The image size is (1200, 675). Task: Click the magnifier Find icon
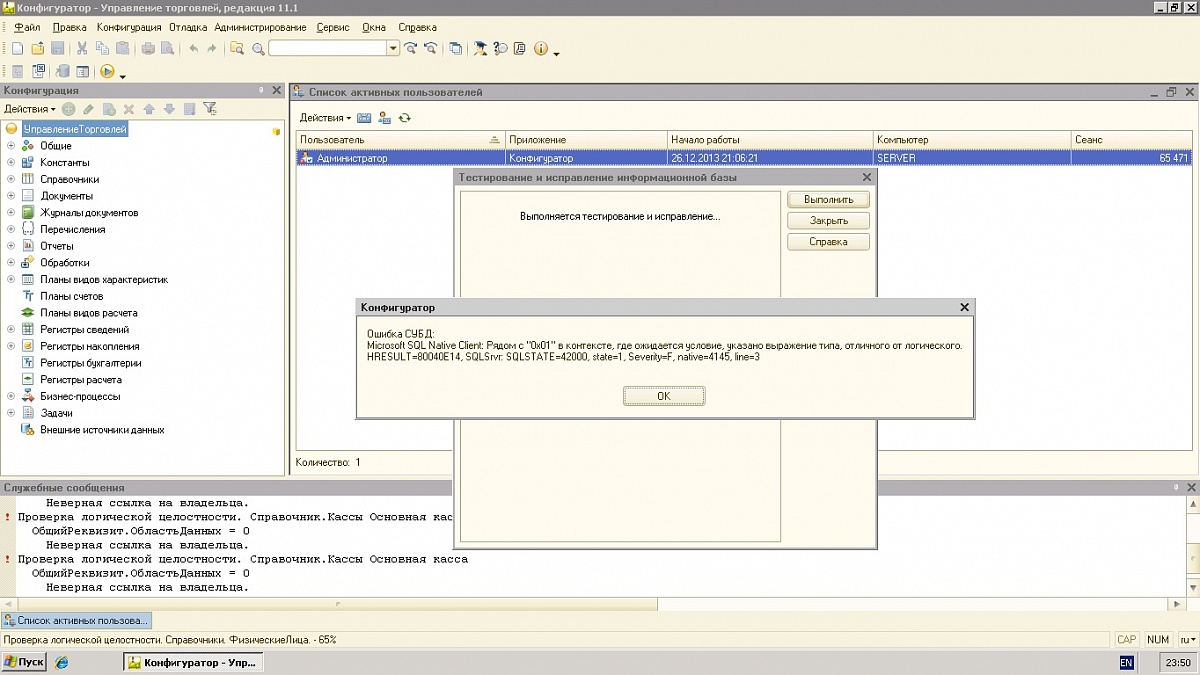click(258, 48)
